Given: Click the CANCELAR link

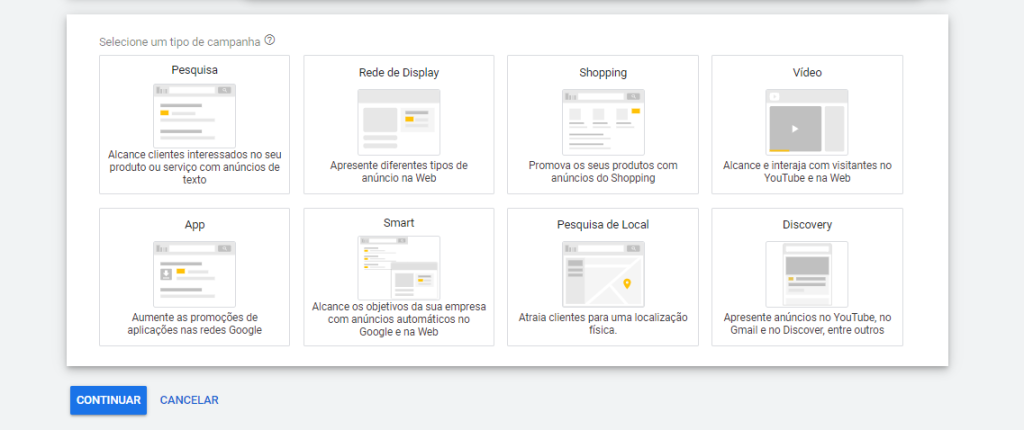Looking at the screenshot, I should point(189,400).
